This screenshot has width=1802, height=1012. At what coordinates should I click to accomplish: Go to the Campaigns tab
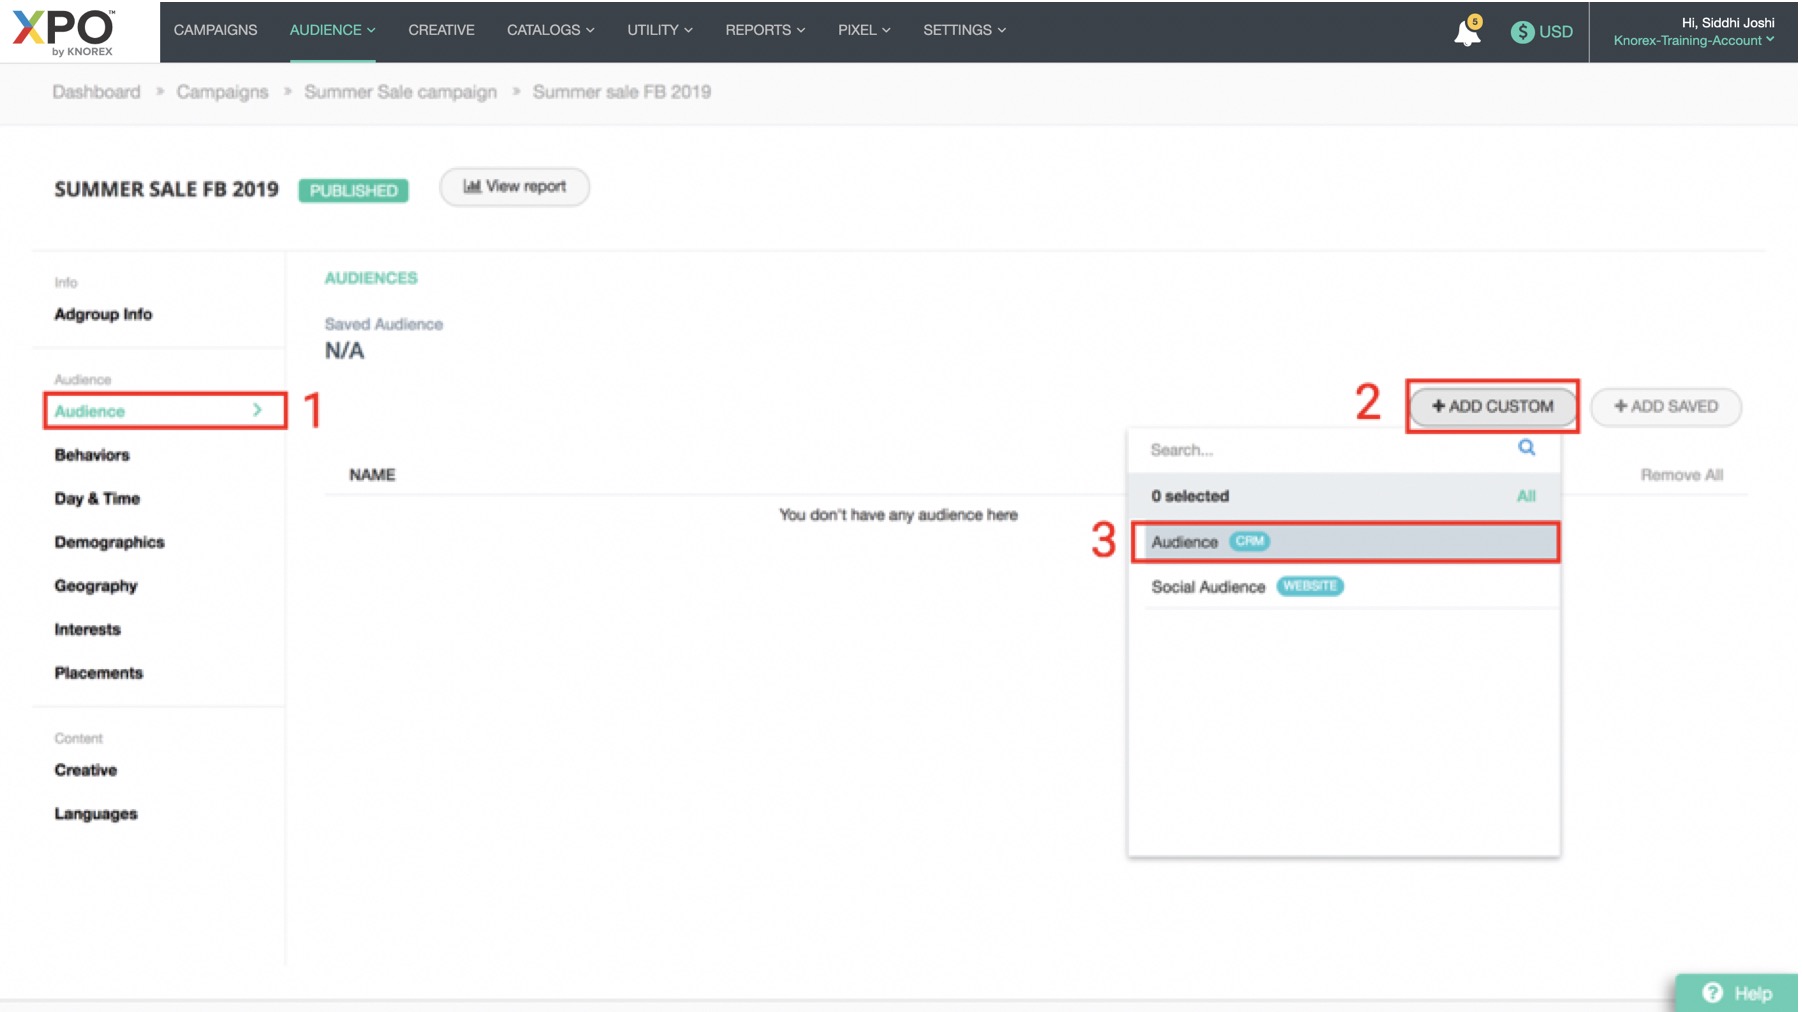(x=215, y=30)
